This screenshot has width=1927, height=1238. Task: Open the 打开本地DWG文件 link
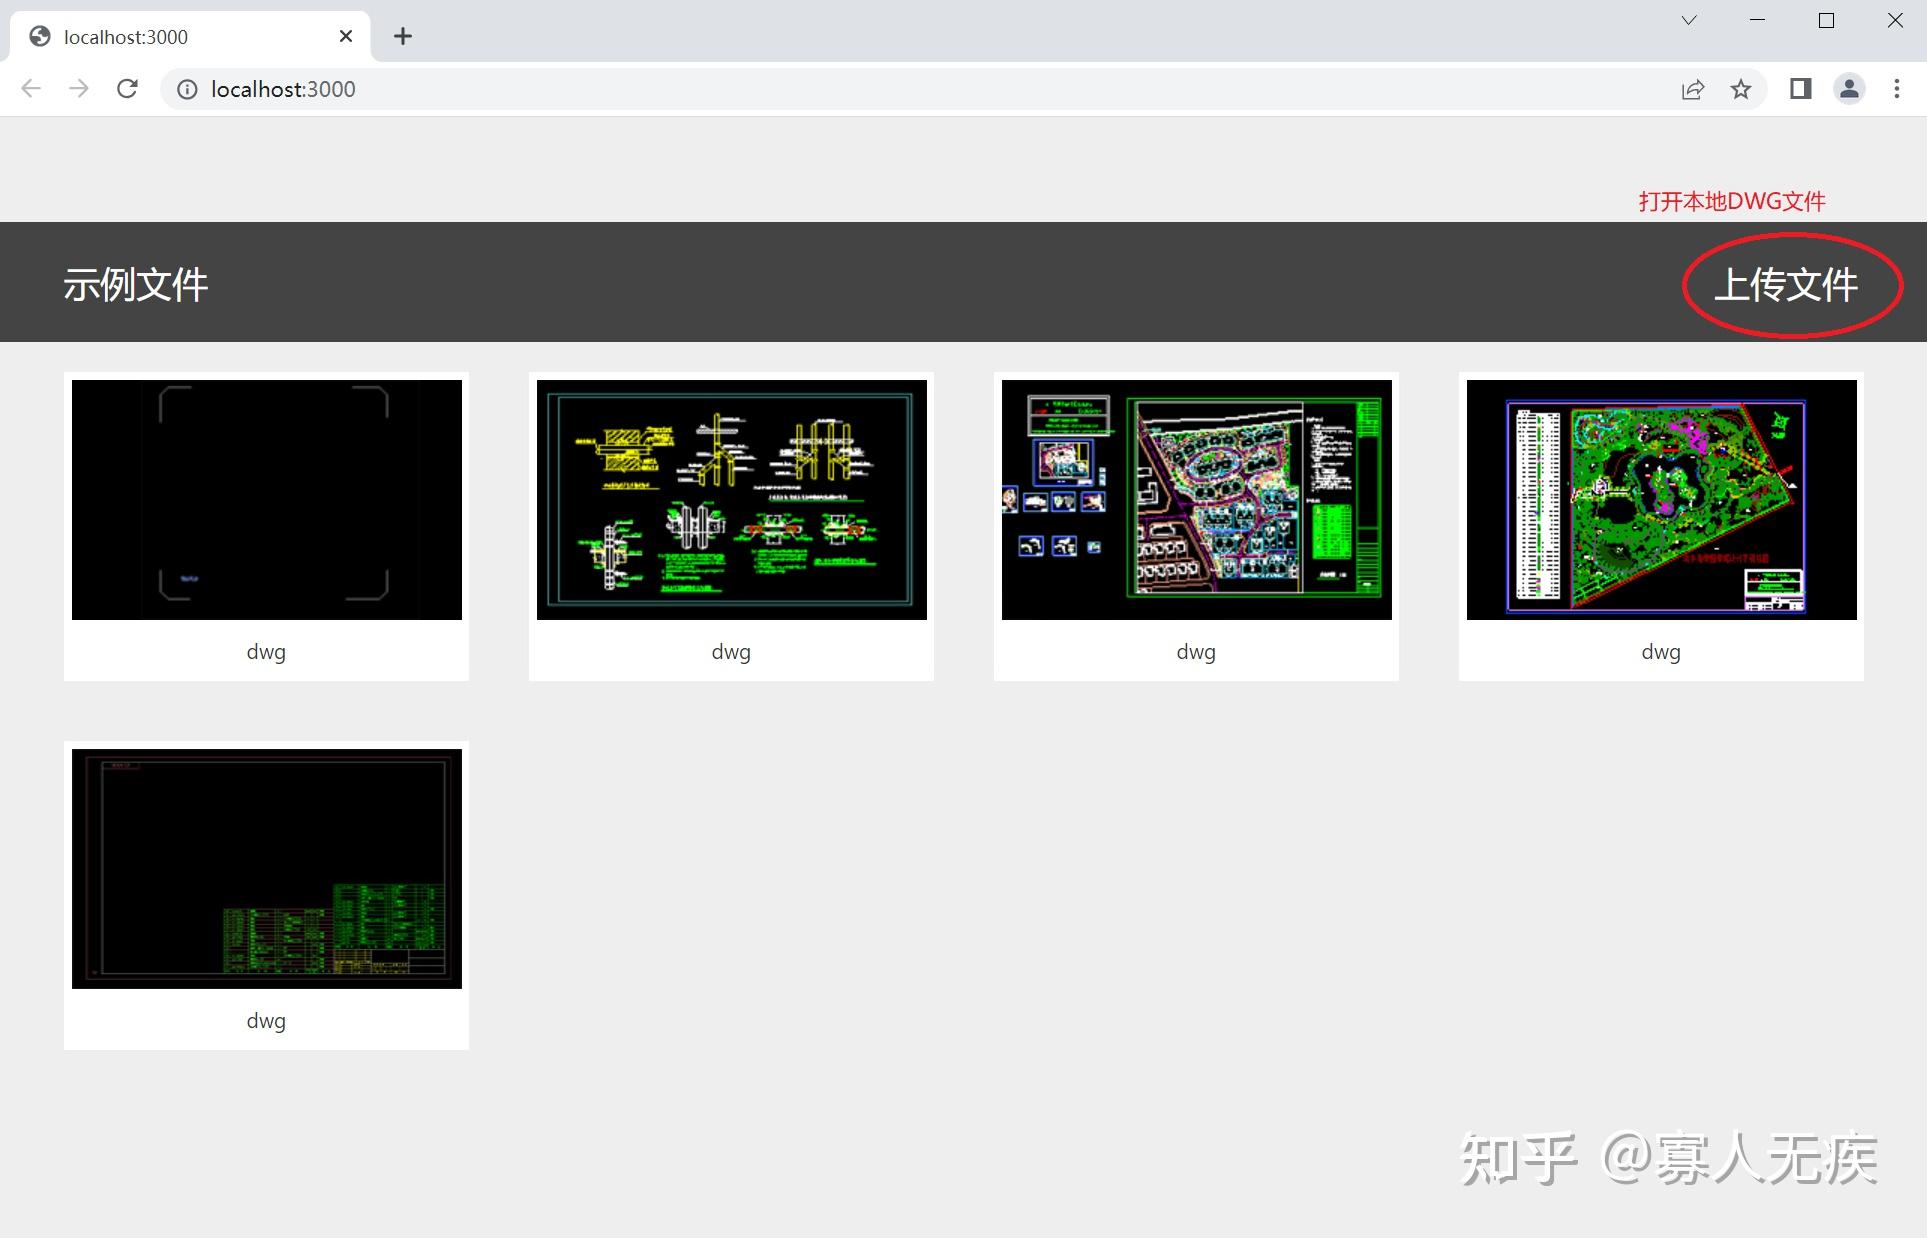[x=1730, y=201]
